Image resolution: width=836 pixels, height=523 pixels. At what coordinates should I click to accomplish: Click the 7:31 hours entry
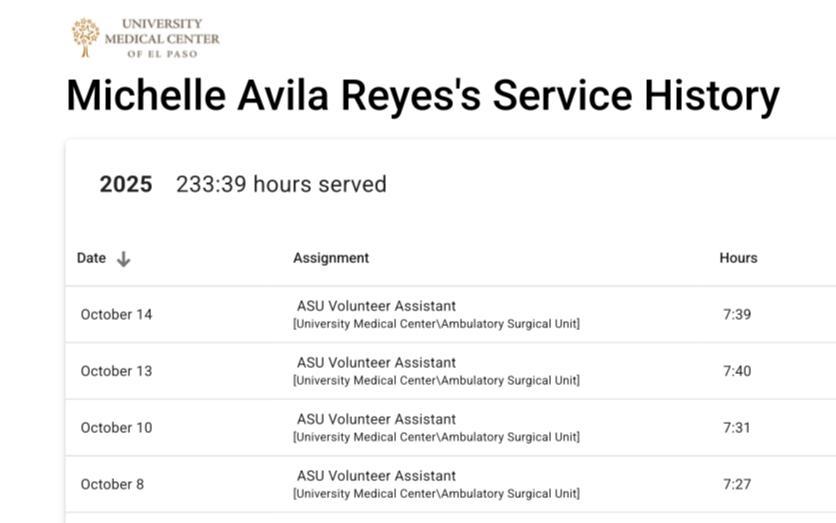click(737, 428)
